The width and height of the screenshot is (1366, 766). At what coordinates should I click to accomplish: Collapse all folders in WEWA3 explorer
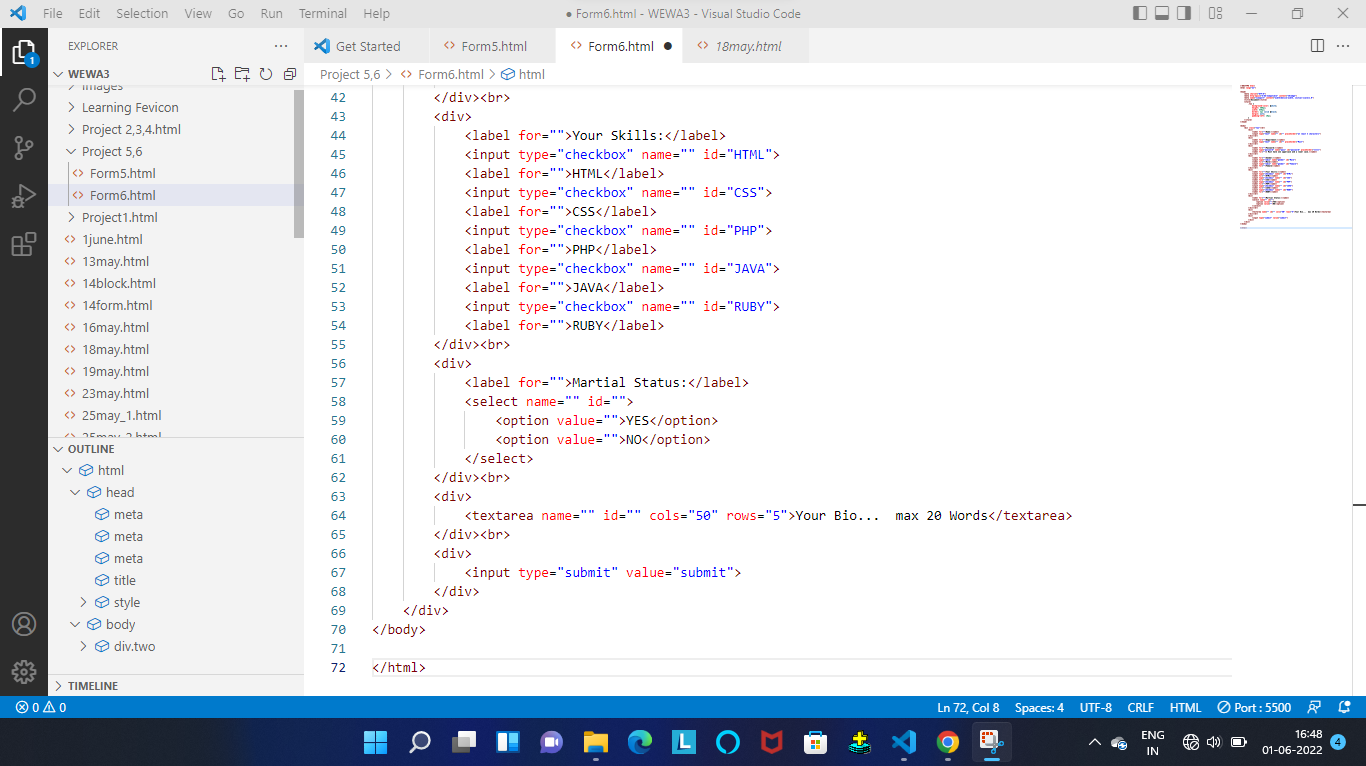pos(290,74)
